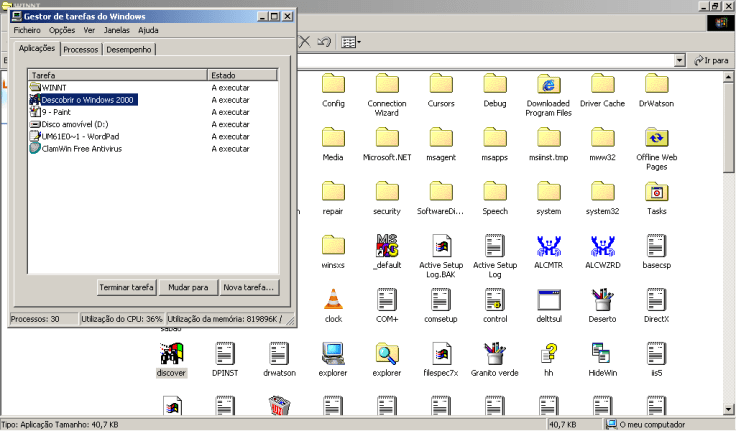Select the discover Windows flag icon
This screenshot has height=431, width=736.
click(x=172, y=354)
